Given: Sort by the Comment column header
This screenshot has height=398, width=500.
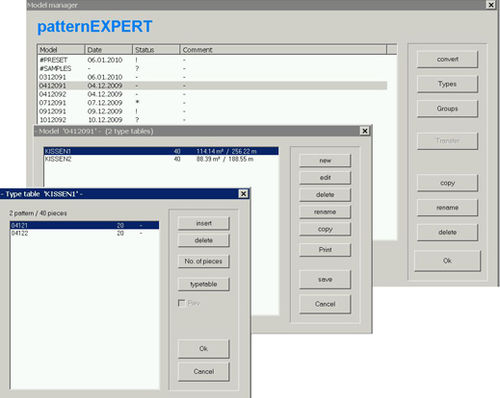Looking at the screenshot, I should pyautogui.click(x=283, y=50).
